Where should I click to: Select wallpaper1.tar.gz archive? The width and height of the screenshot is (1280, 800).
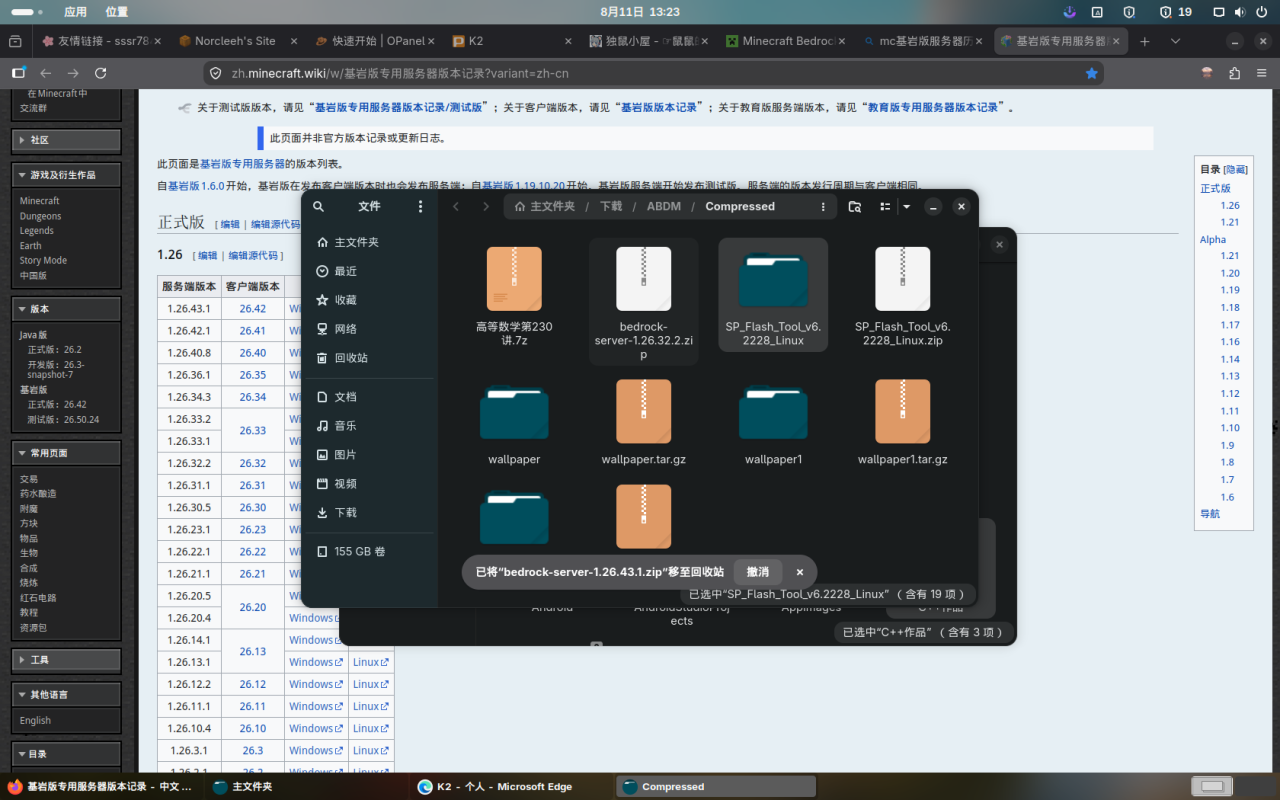pos(902,421)
